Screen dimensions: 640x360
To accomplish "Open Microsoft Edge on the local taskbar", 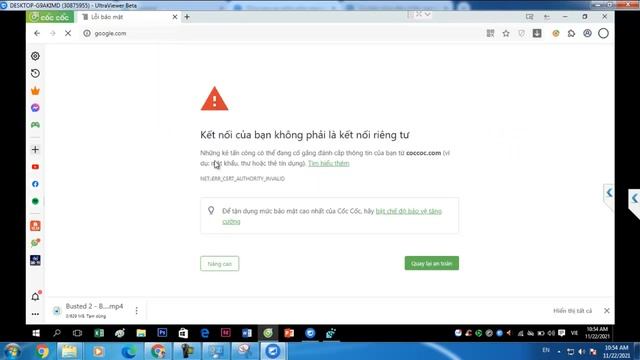I will (x=129, y=351).
